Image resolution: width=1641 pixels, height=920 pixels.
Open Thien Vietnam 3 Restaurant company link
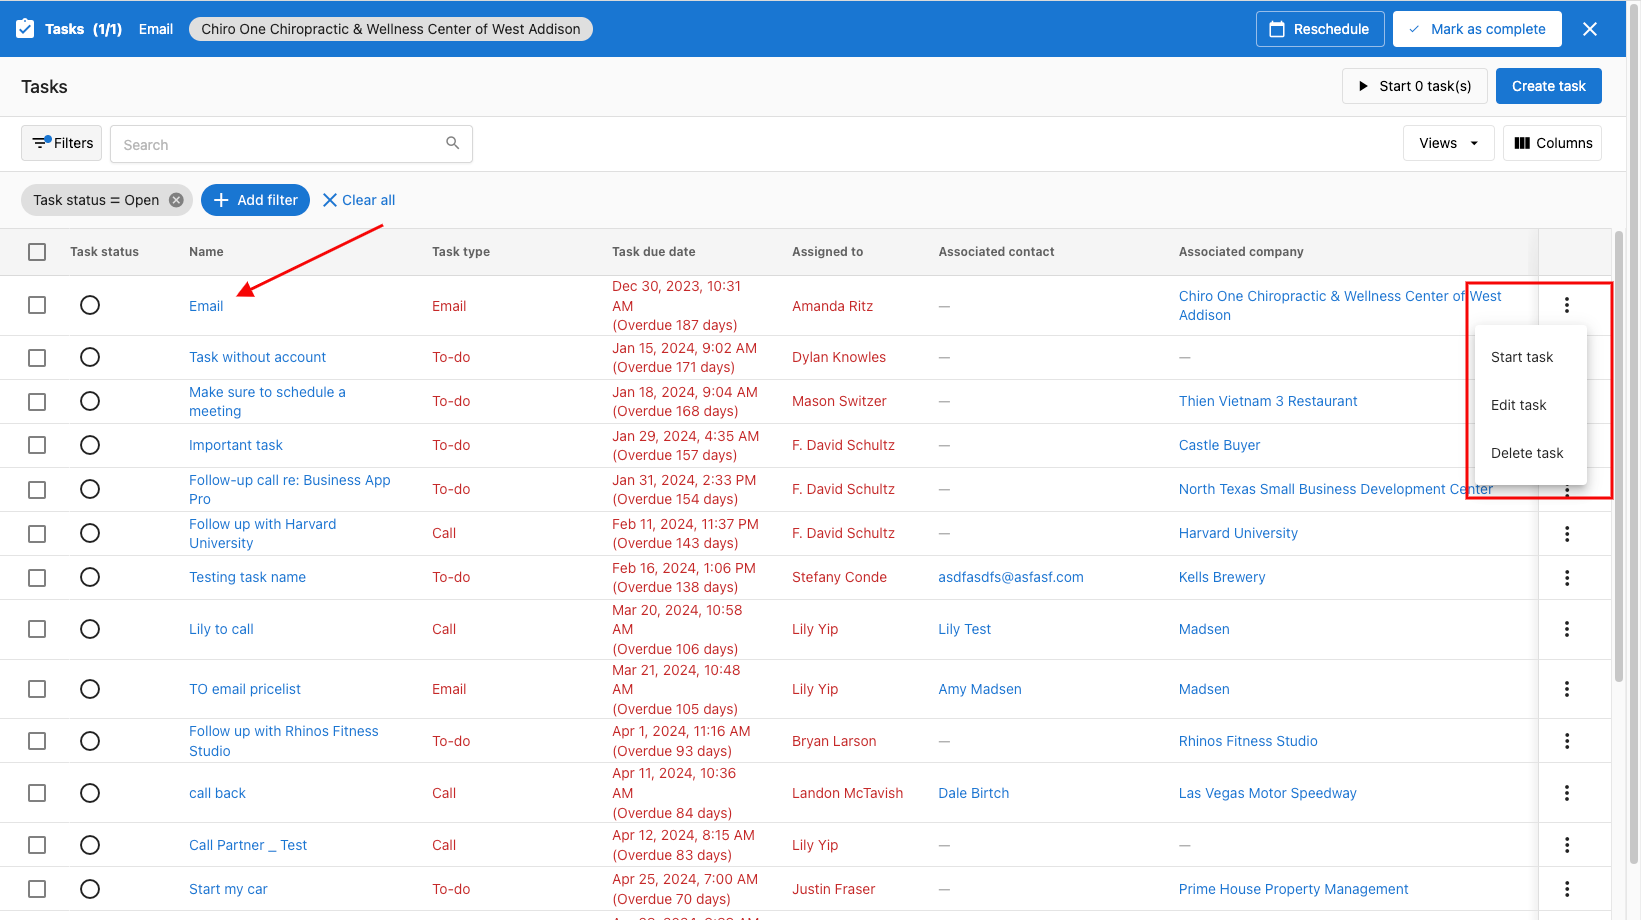click(x=1268, y=401)
